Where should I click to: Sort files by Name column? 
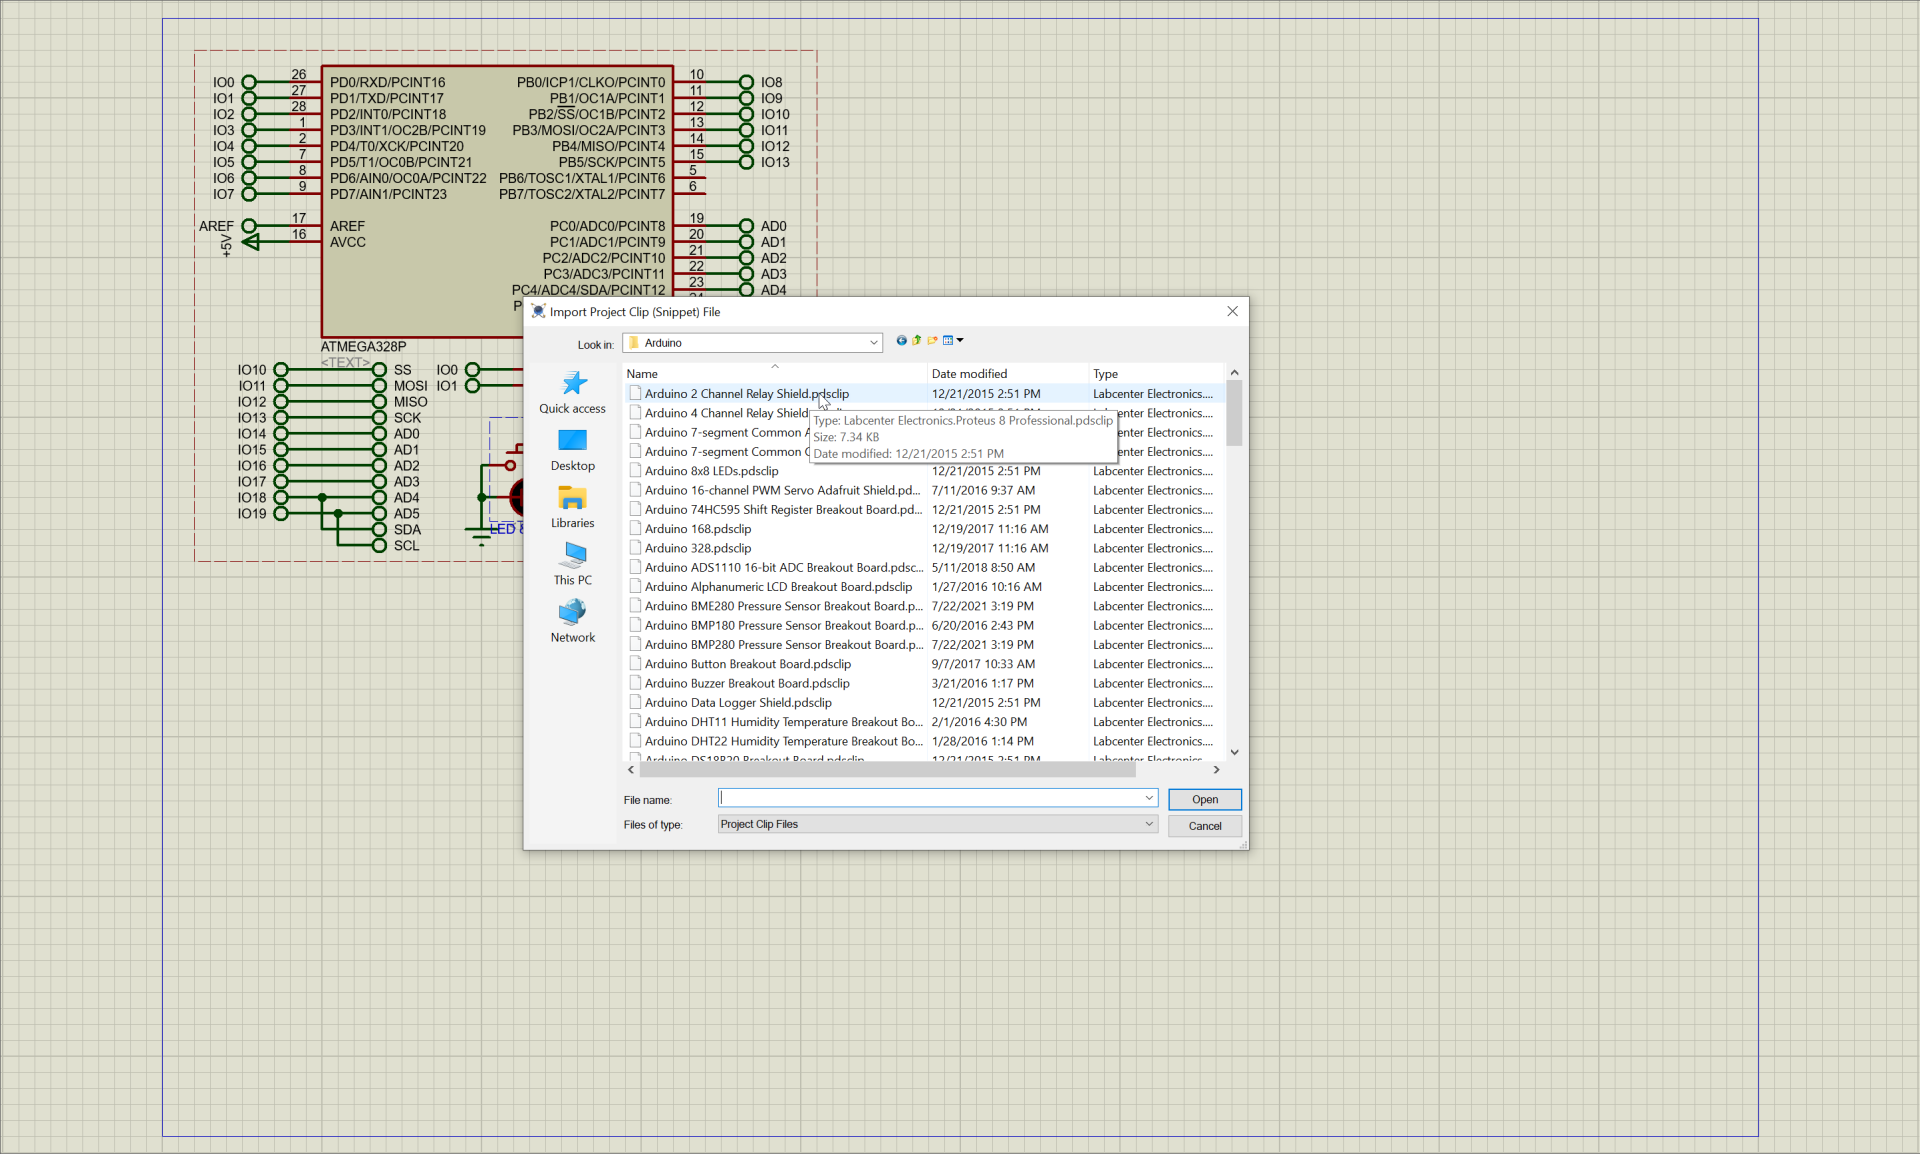pos(775,374)
